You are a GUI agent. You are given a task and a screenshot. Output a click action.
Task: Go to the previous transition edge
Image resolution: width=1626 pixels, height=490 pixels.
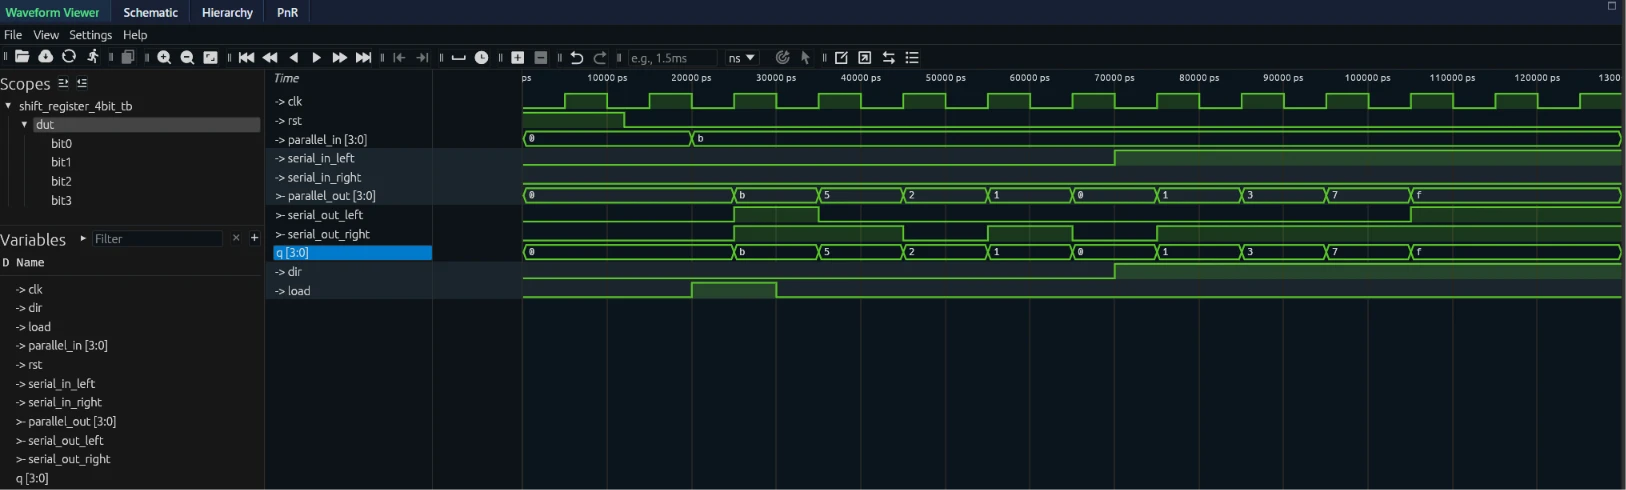399,57
